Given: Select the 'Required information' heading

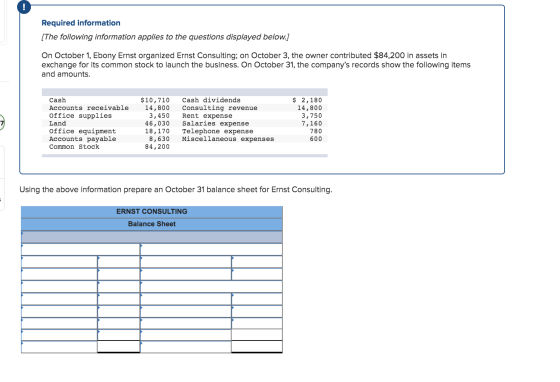Looking at the screenshot, I should coord(81,23).
